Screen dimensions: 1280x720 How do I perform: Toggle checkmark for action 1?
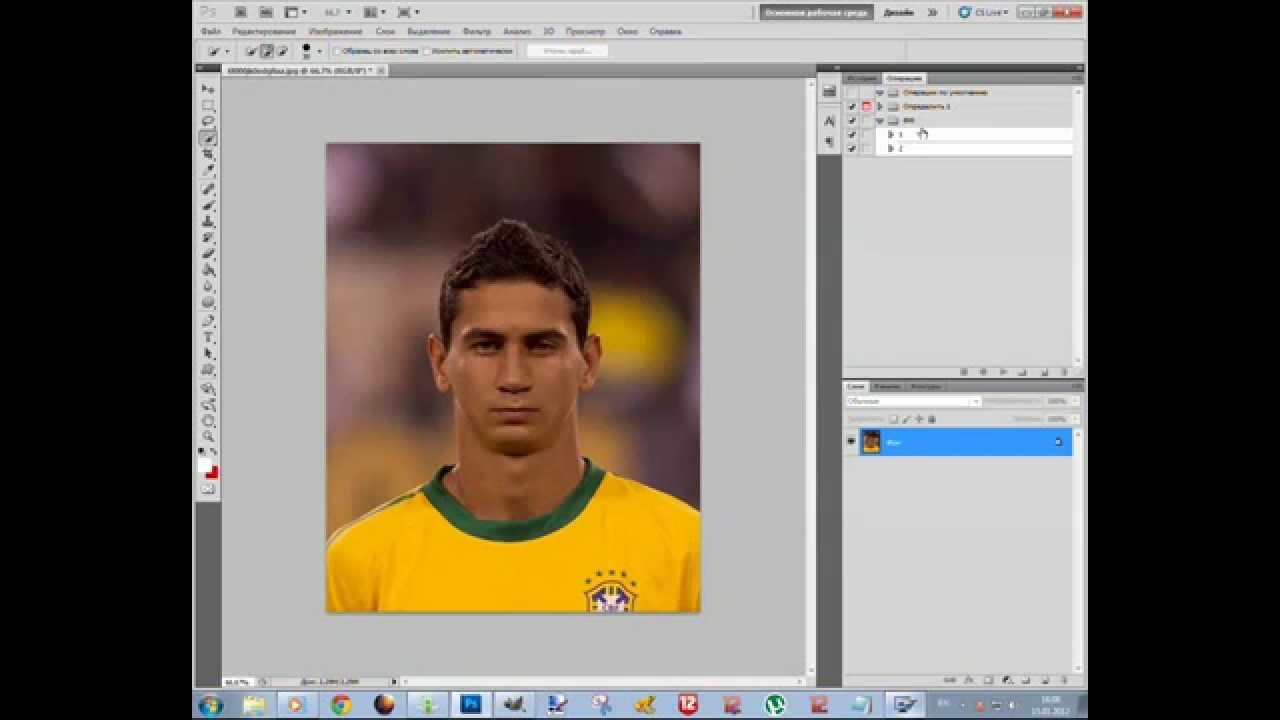[852, 134]
